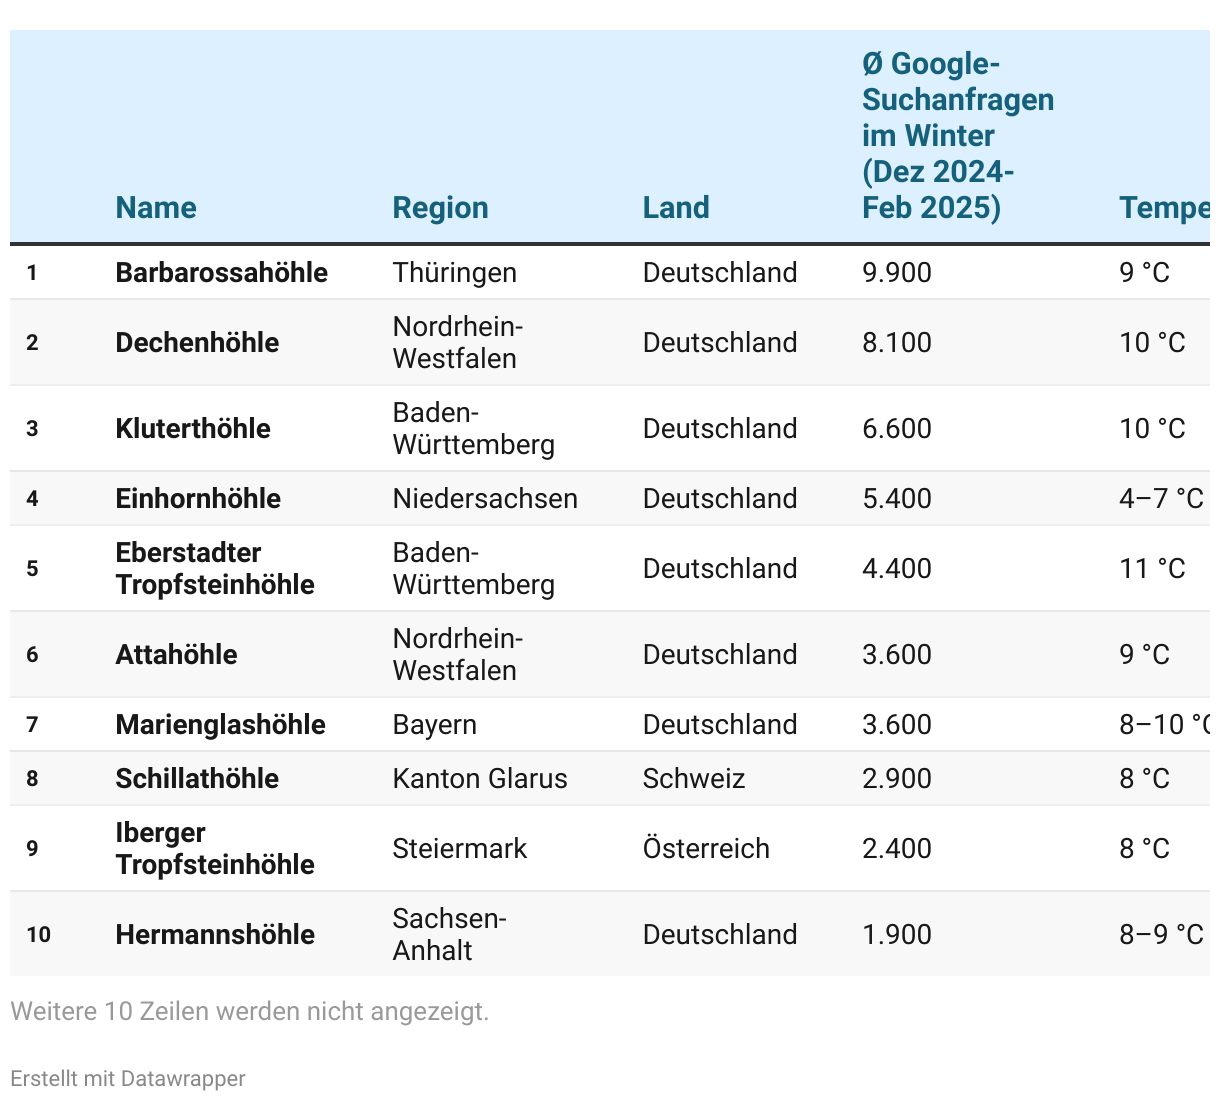Click the Österreich country cell
This screenshot has width=1220, height=1102.
coord(706,848)
